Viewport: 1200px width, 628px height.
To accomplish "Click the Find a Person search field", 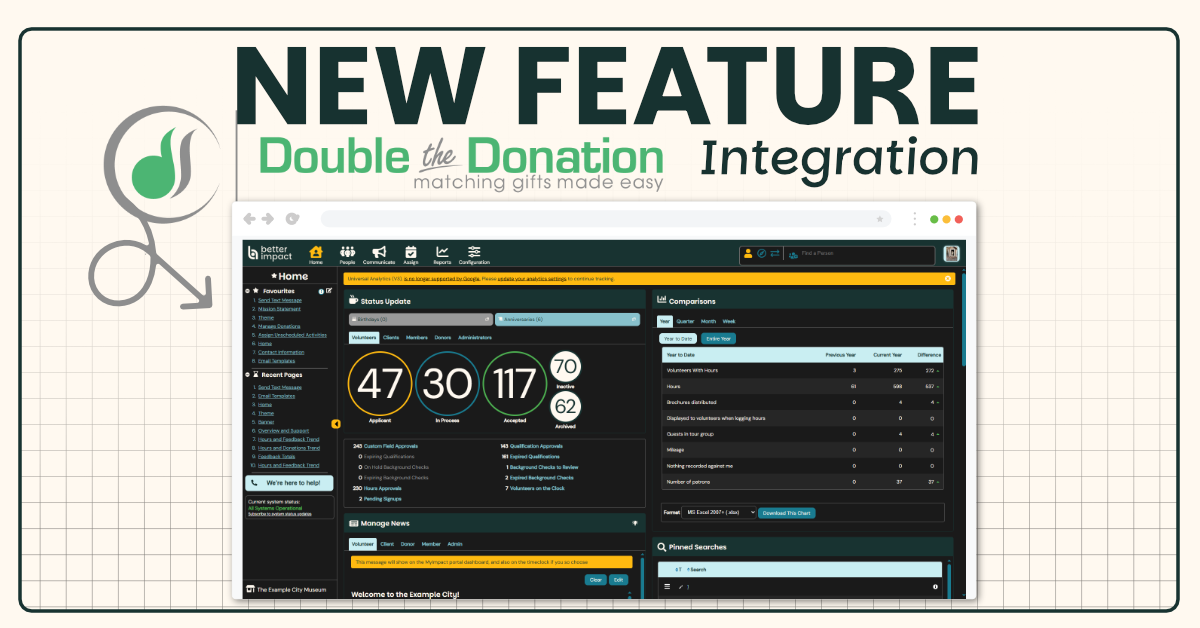I will point(858,255).
